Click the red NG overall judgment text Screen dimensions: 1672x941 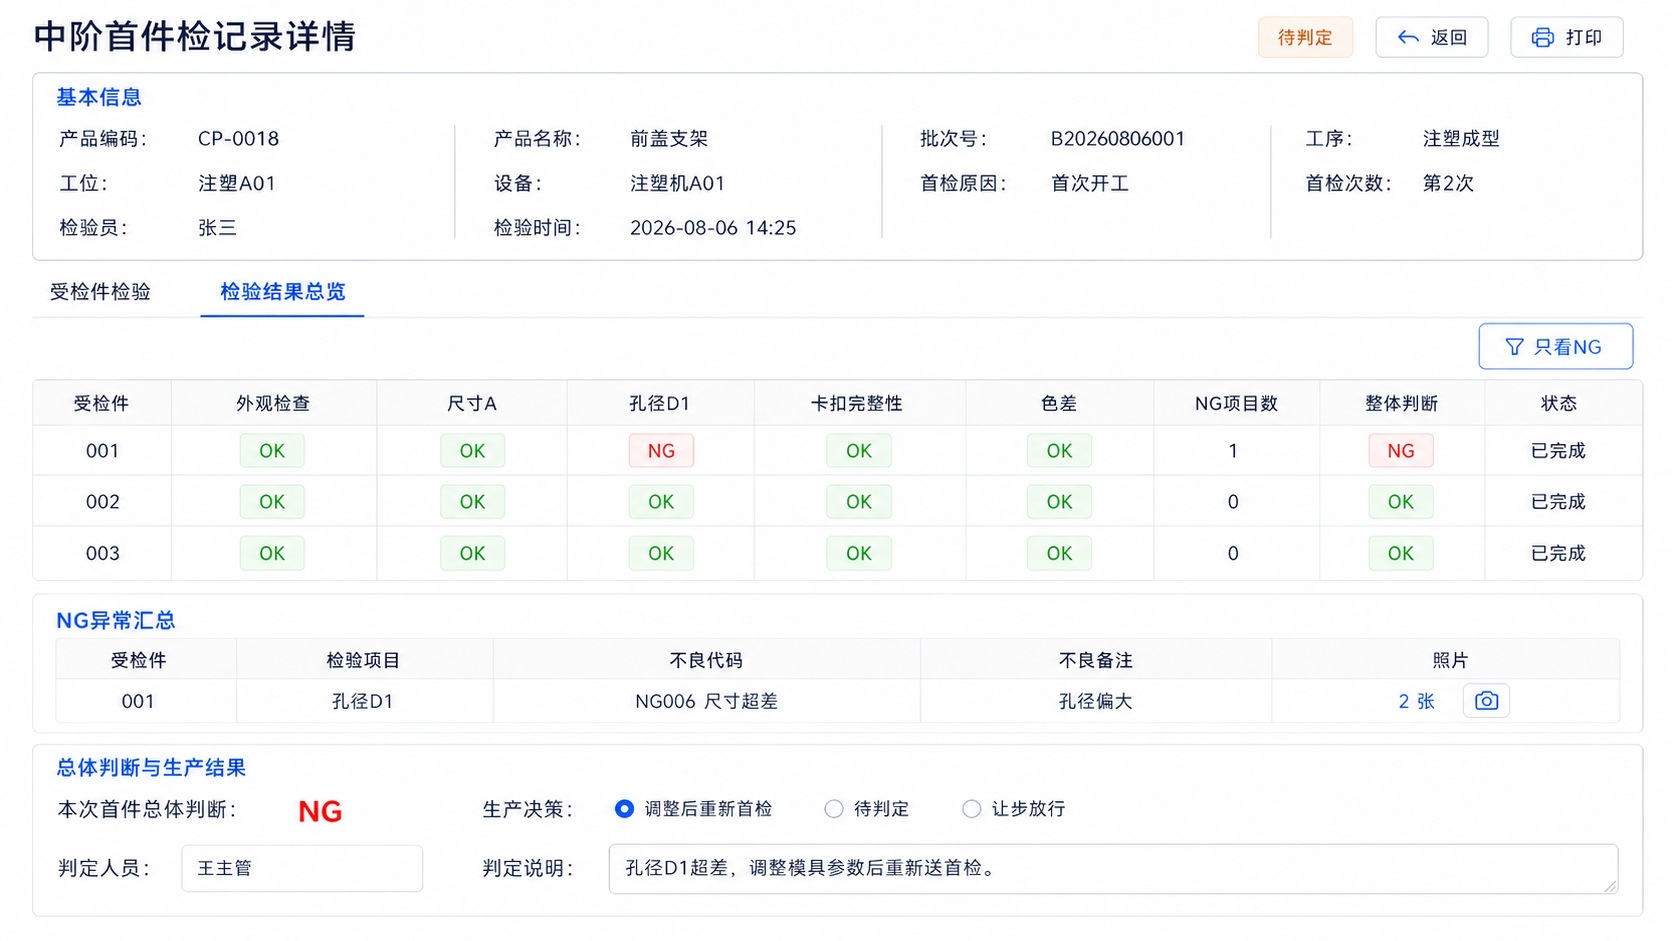pyautogui.click(x=320, y=811)
